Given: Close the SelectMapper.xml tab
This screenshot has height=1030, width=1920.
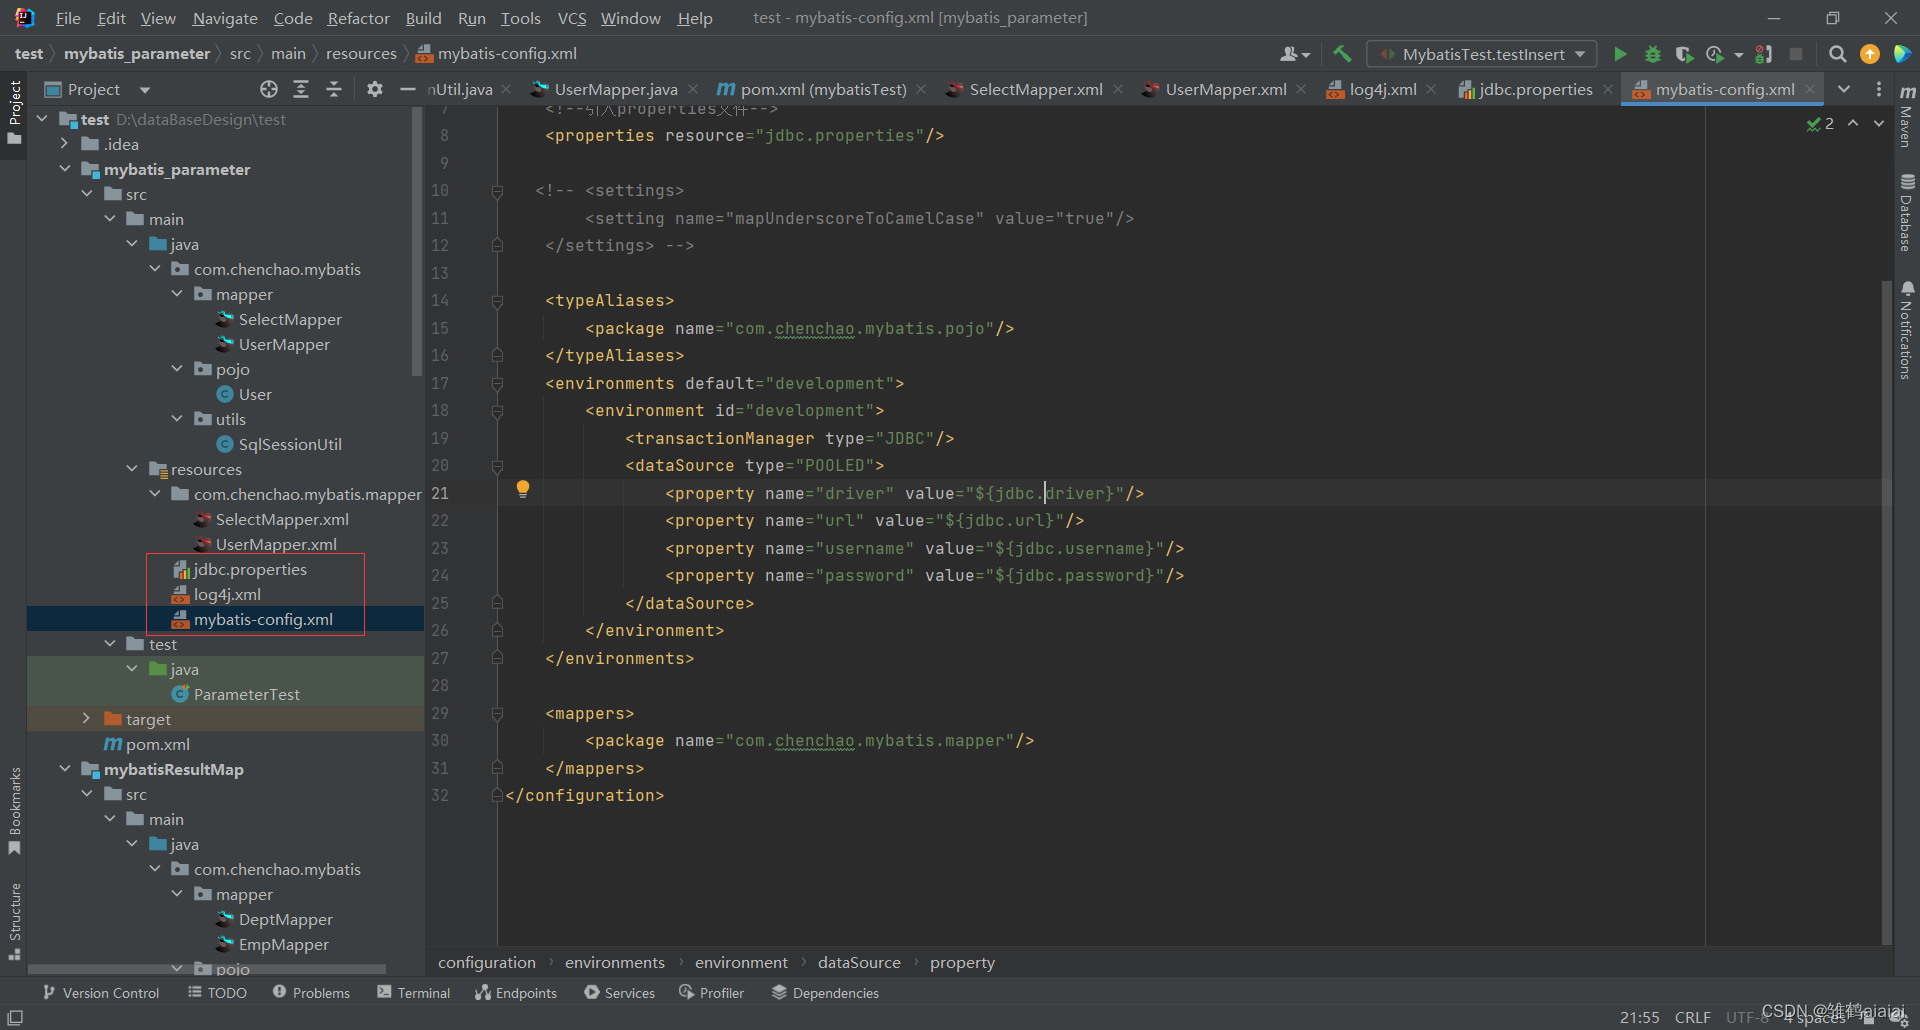Looking at the screenshot, I should (1118, 89).
